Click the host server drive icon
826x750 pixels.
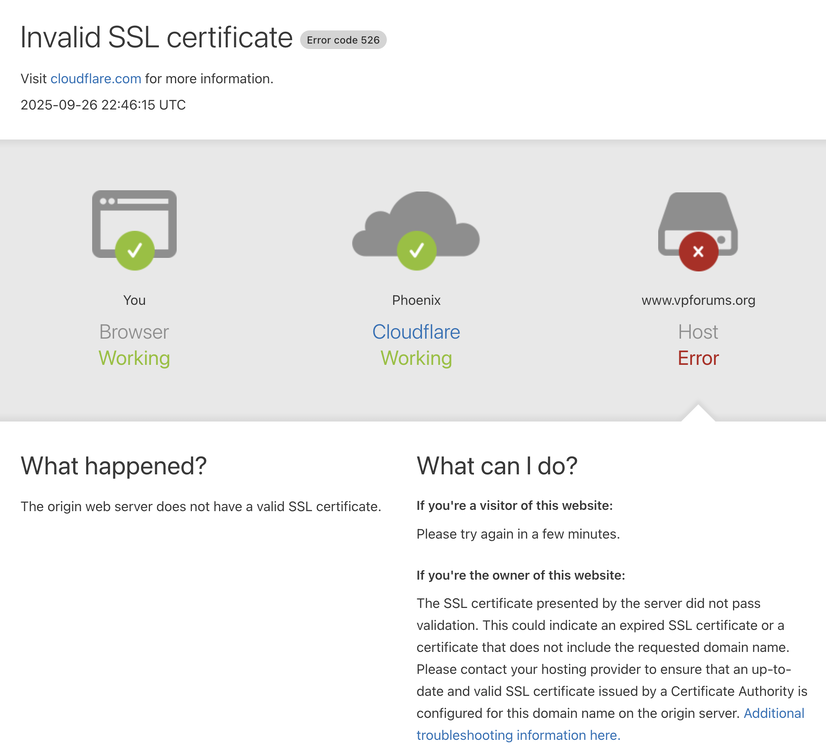698,224
